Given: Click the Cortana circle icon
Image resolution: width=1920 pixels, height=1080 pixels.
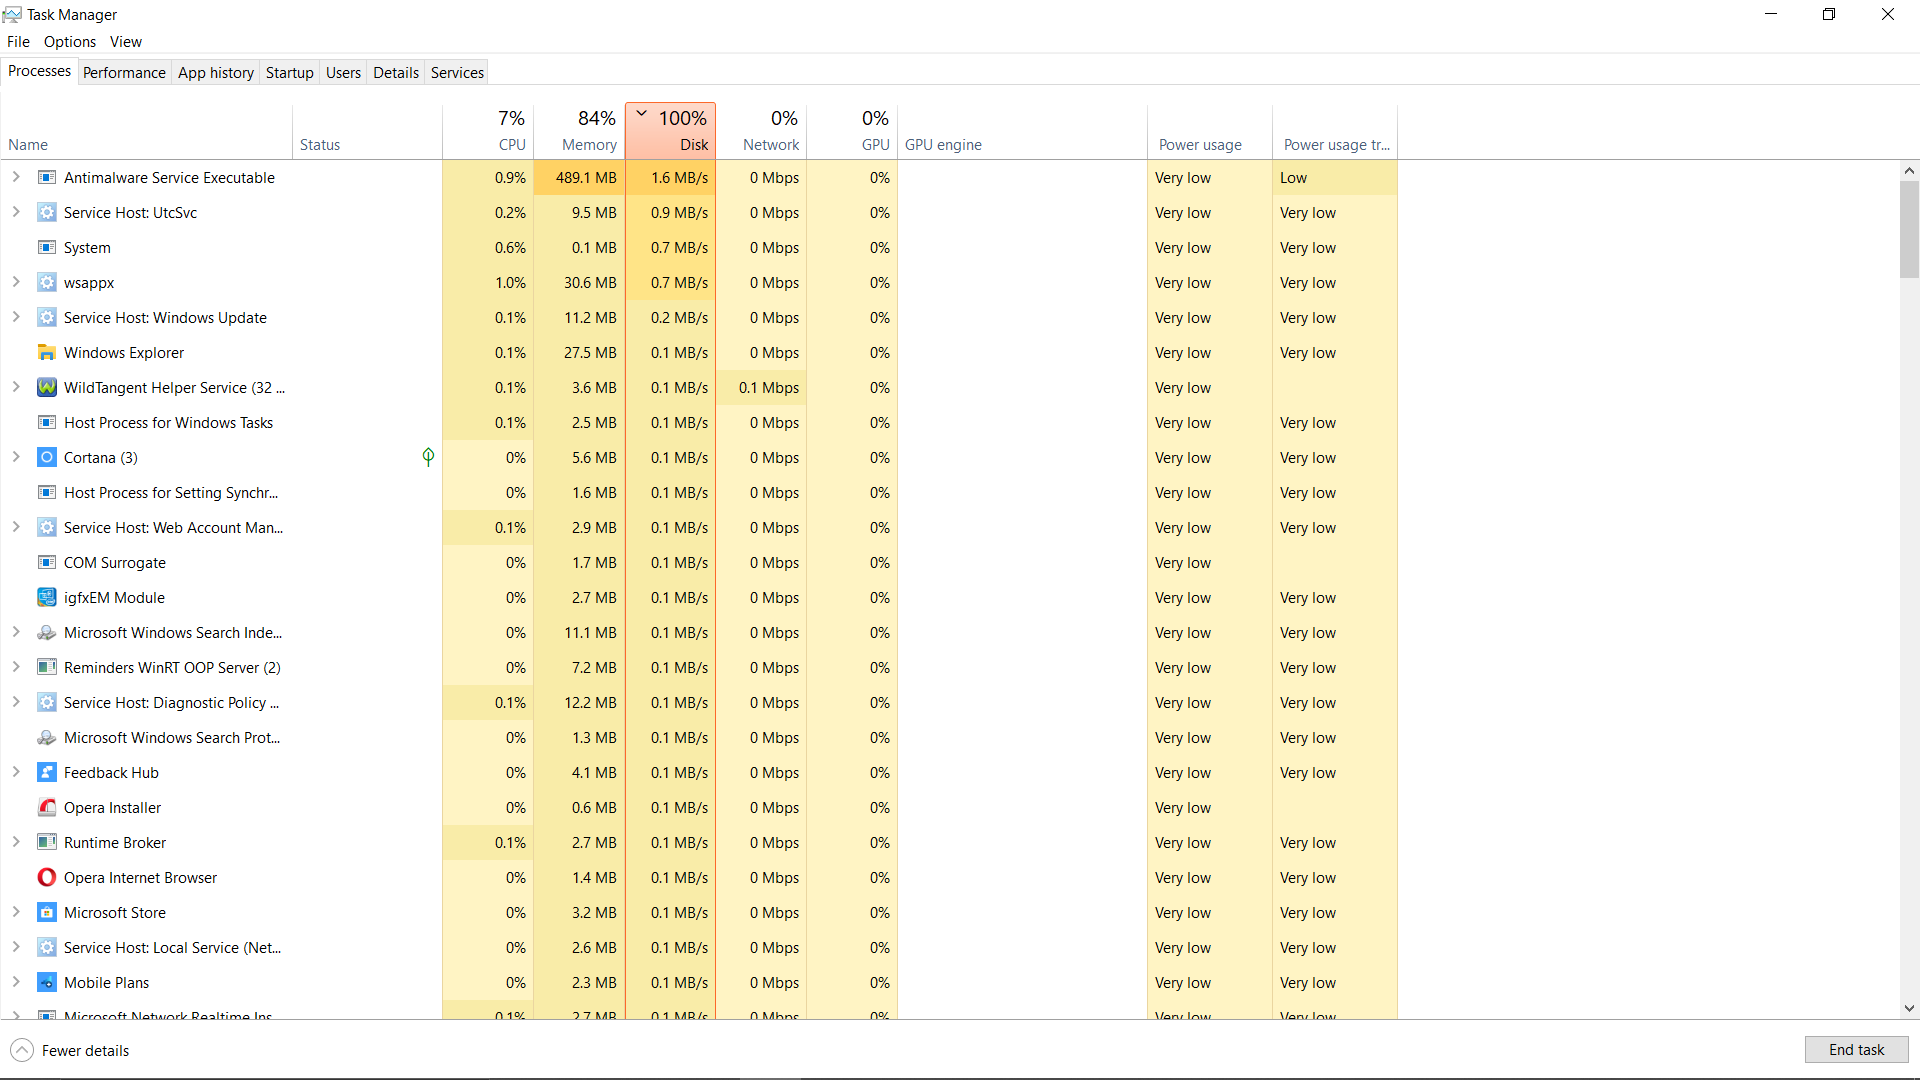Looking at the screenshot, I should tap(47, 458).
